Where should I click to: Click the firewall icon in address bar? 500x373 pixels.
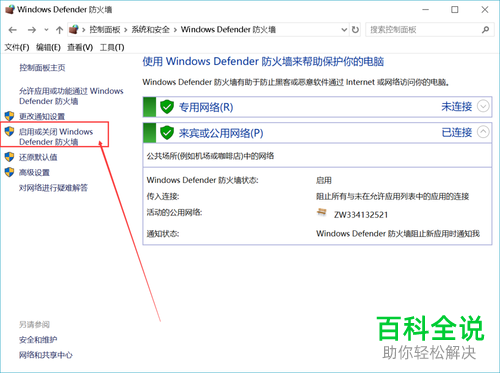pyautogui.click(x=74, y=29)
